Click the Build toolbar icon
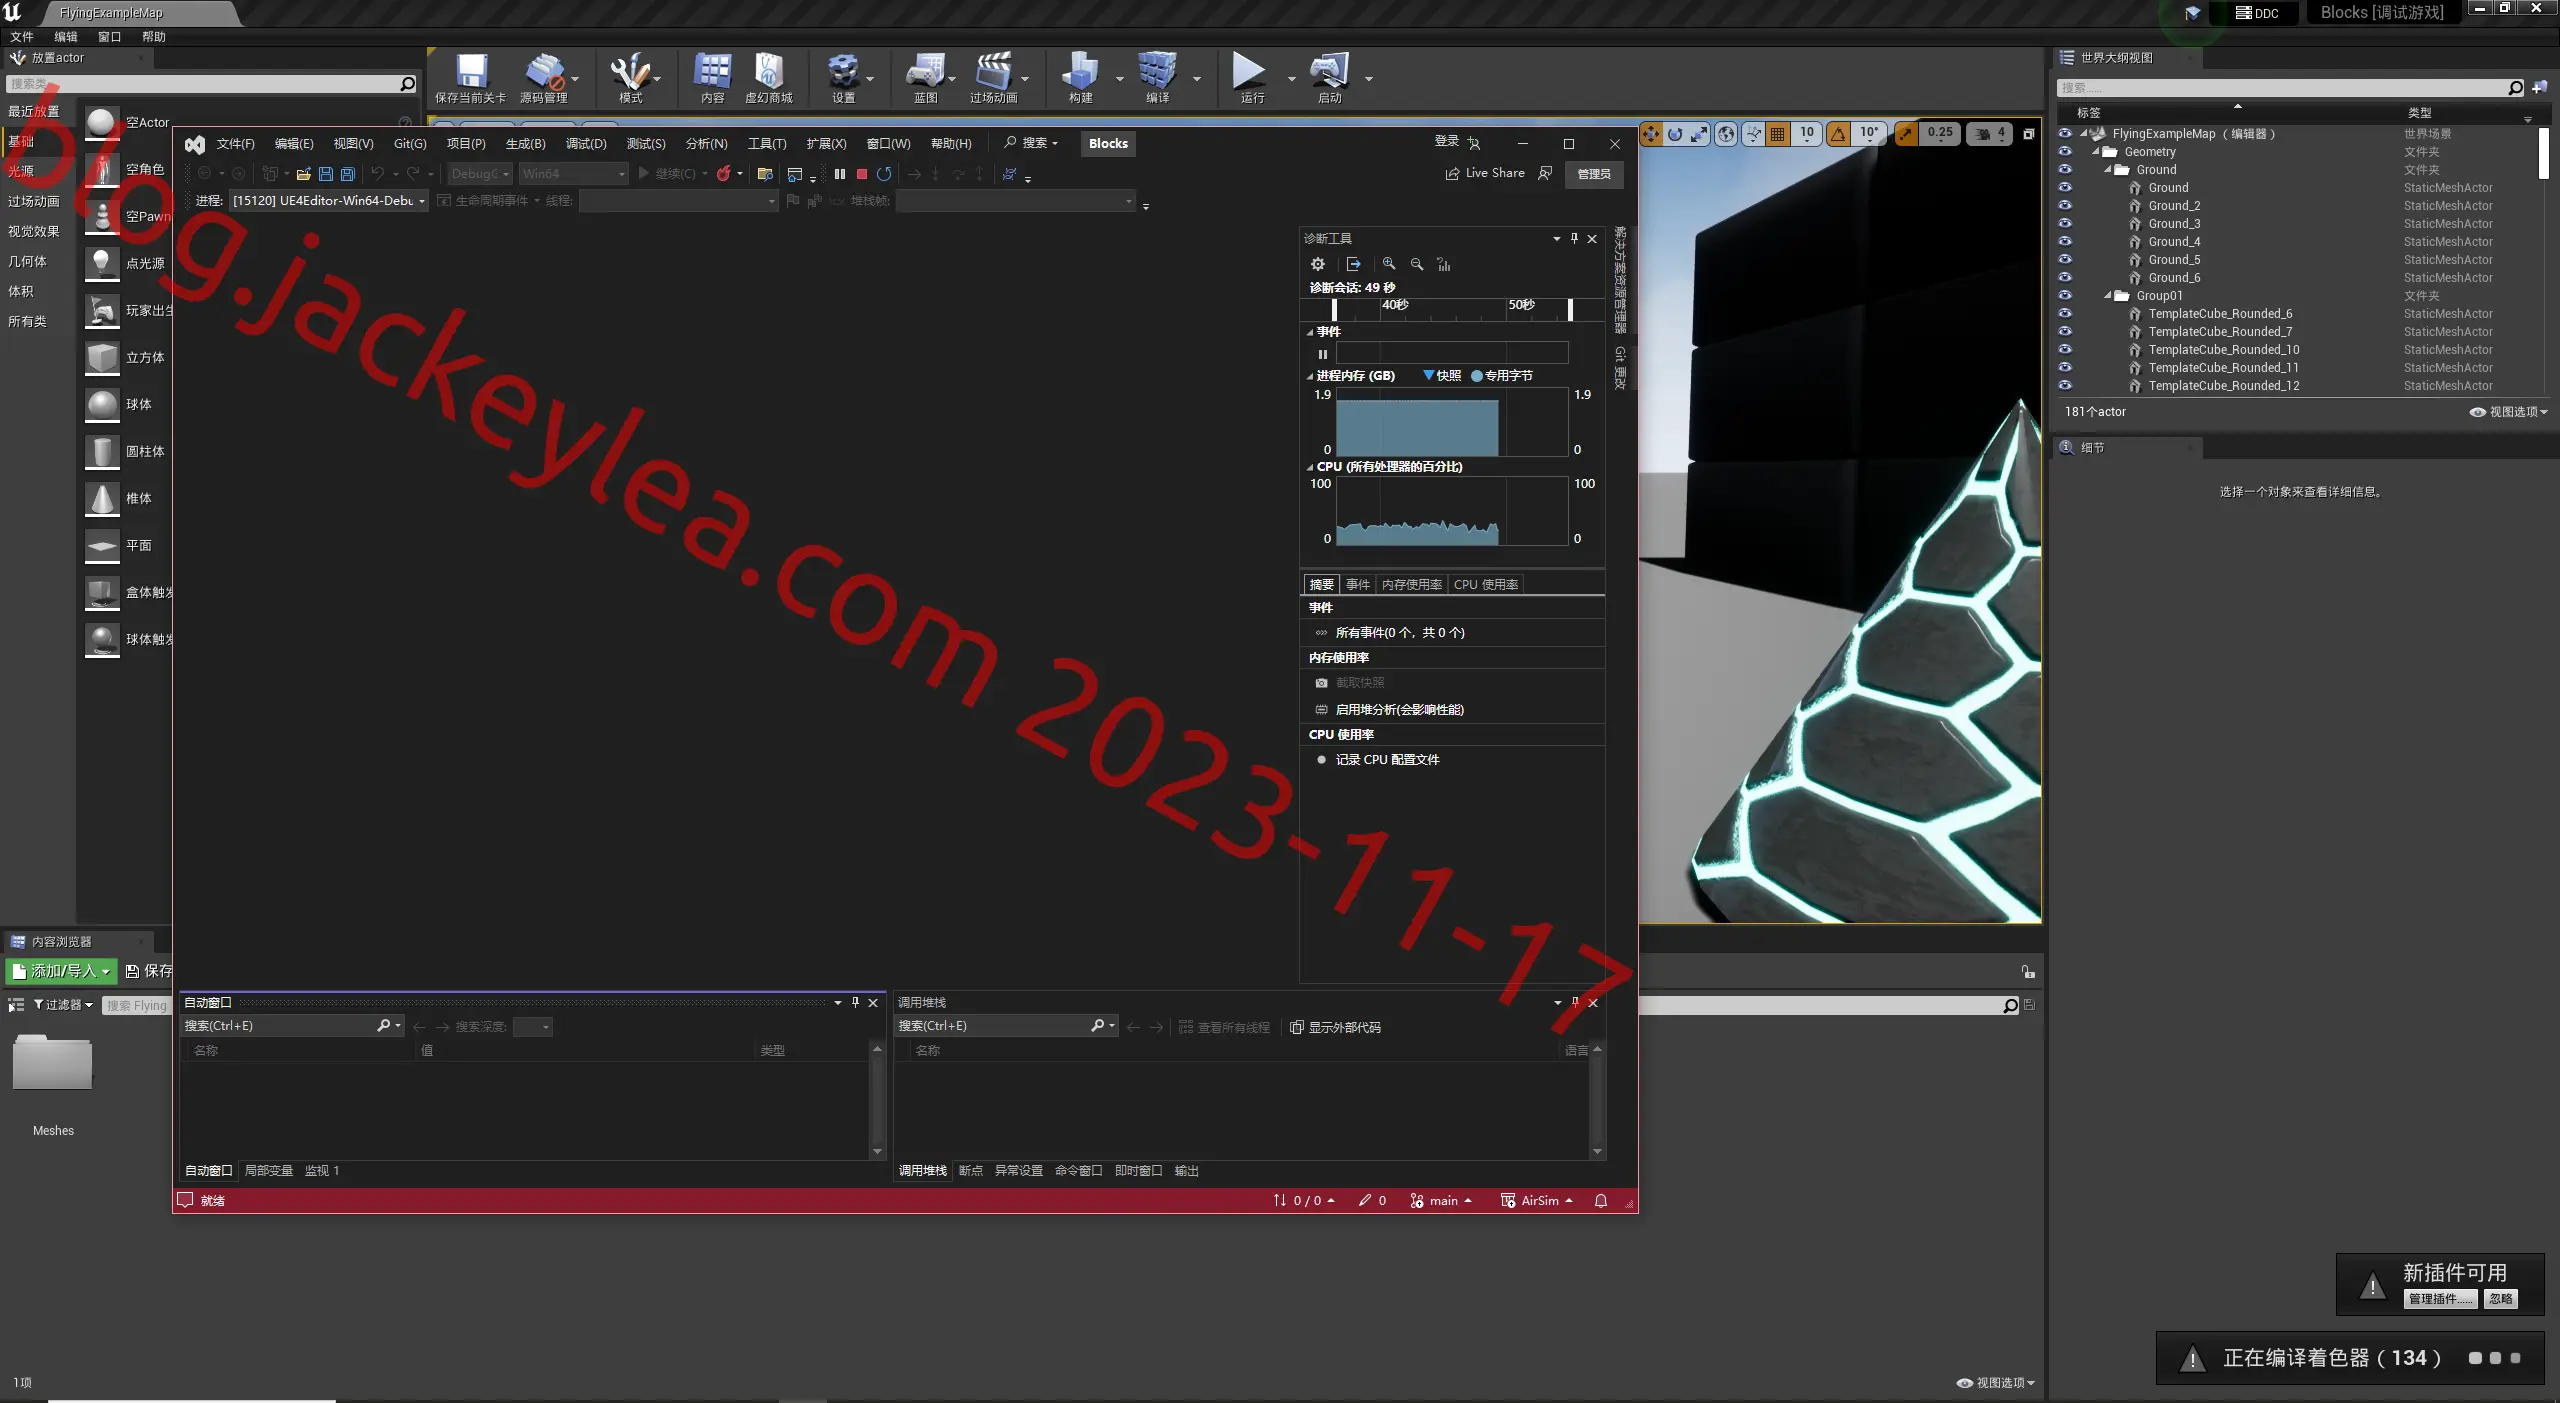Screen dimensions: 2560x1403 point(1080,71)
